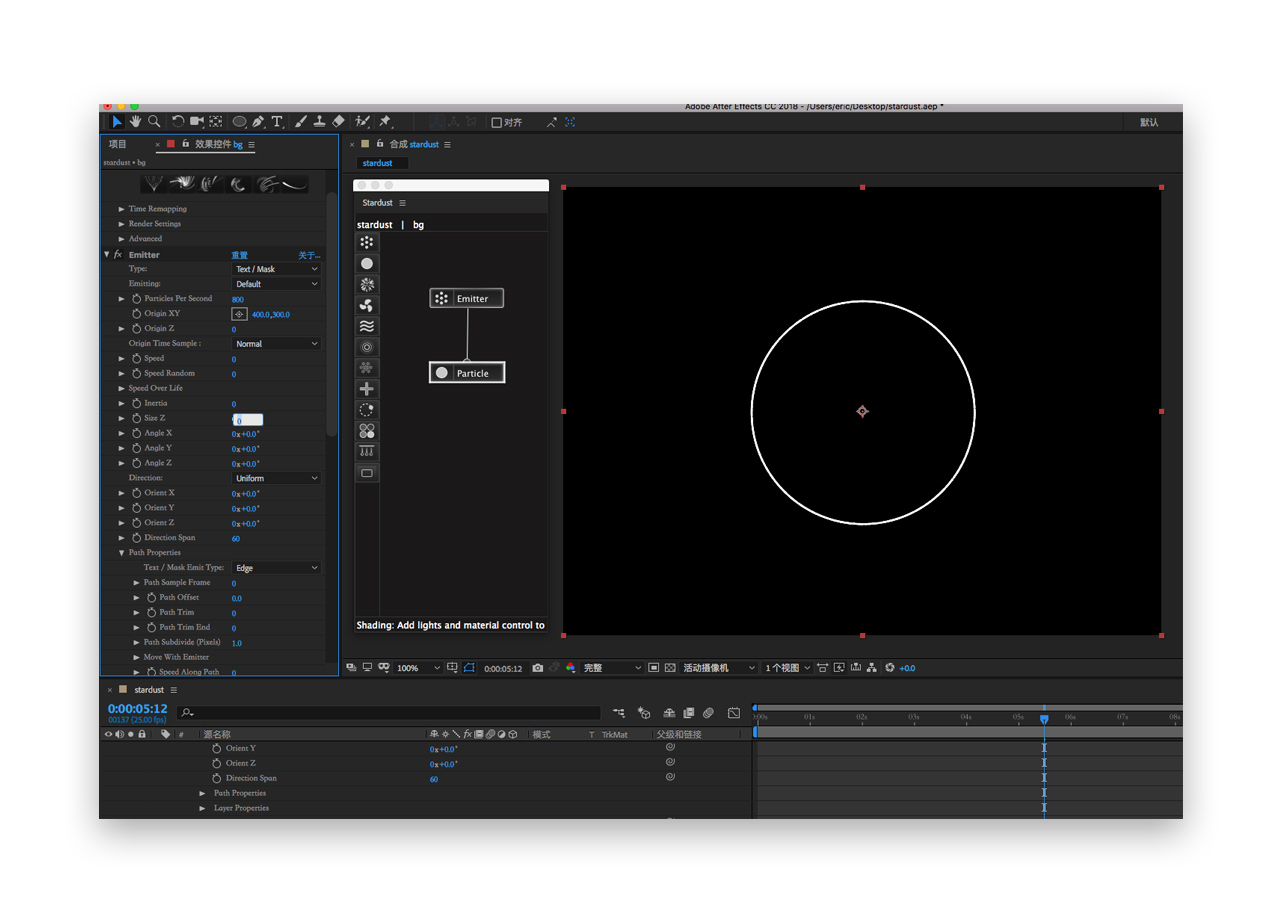Expand the Time Remapping group
The image size is (1280, 923).
[122, 209]
